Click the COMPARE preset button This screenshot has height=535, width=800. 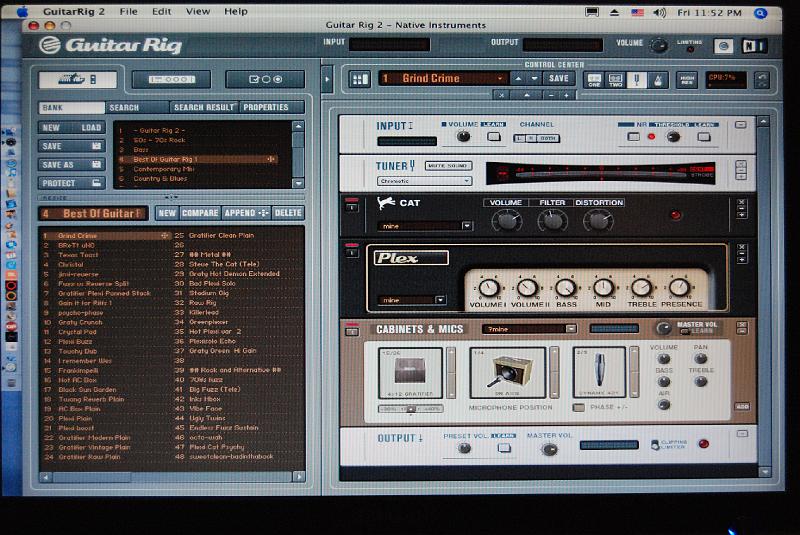(x=200, y=213)
